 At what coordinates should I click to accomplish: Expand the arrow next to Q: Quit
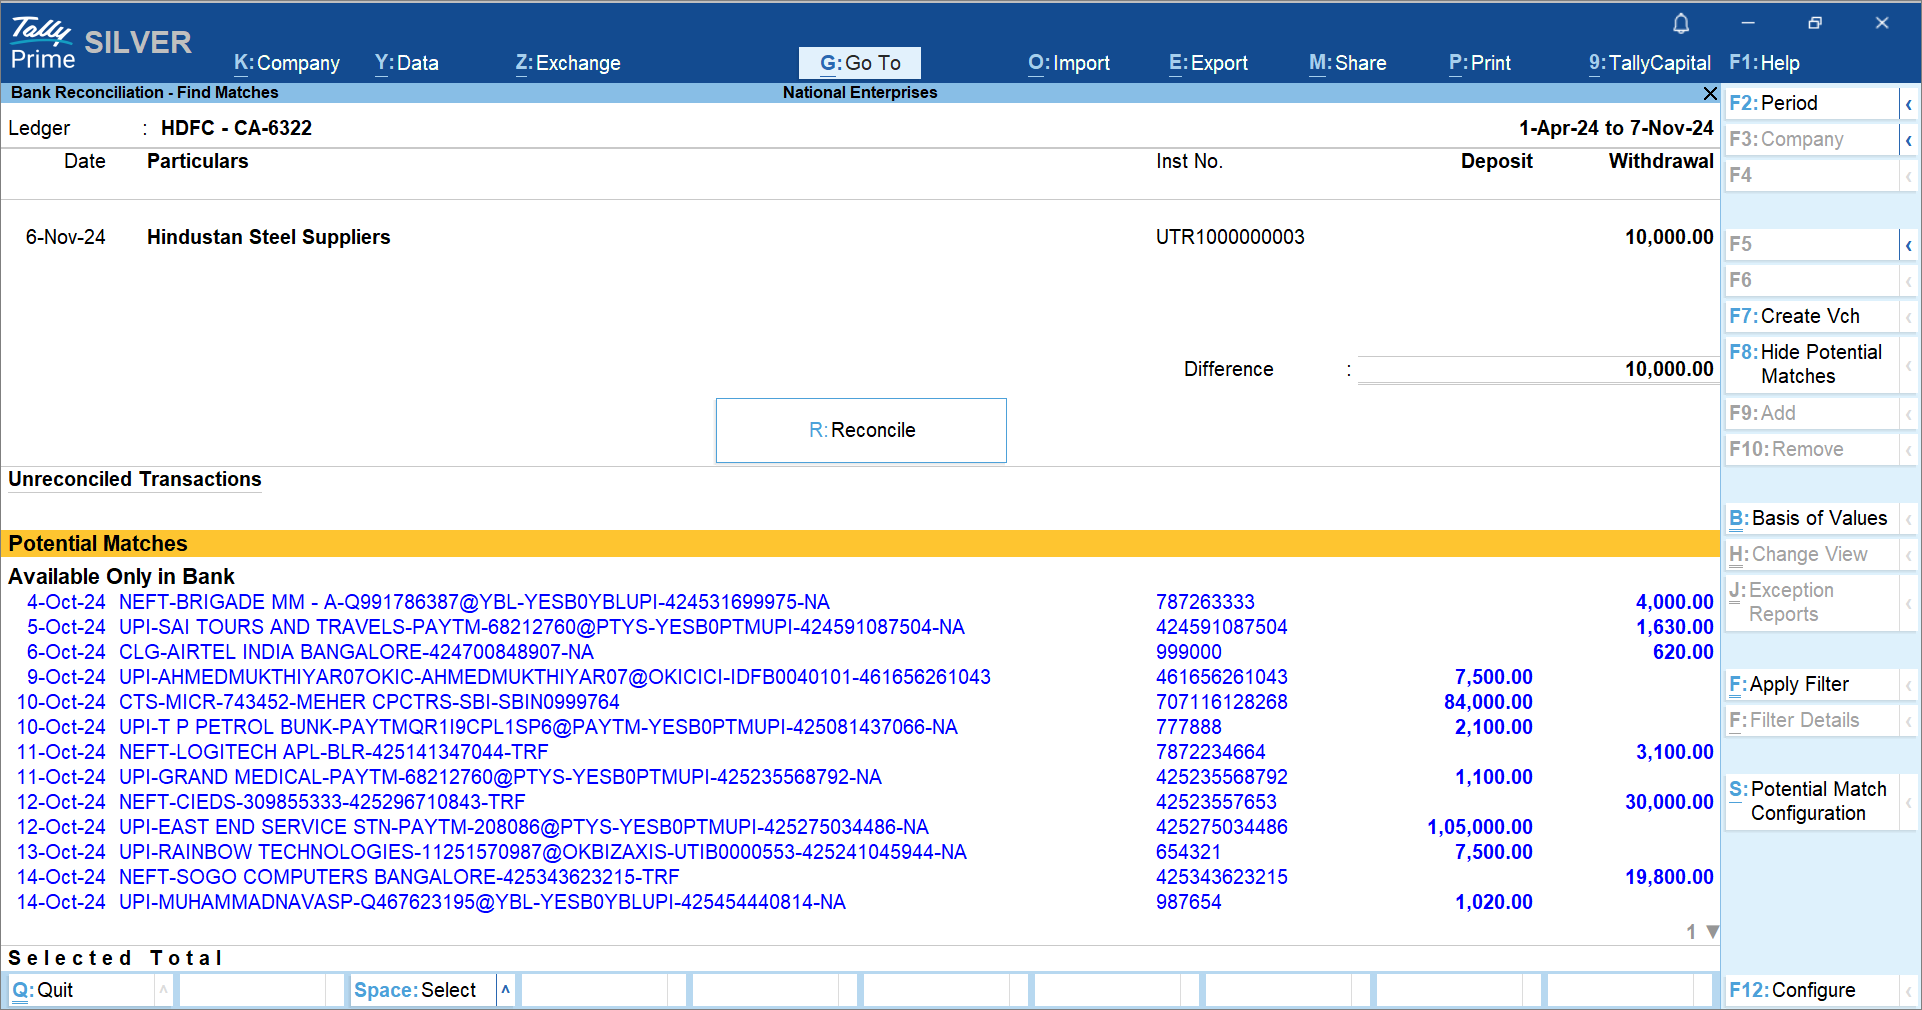tap(163, 990)
